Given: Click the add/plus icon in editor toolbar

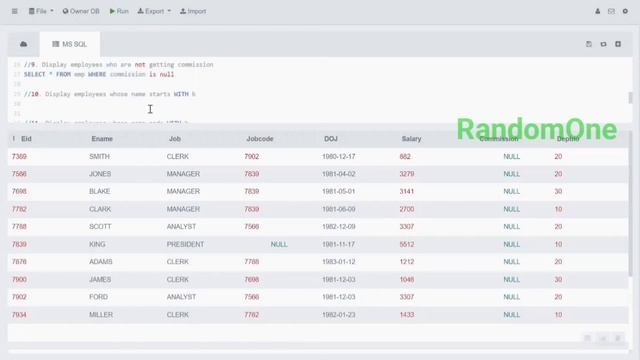Looking at the screenshot, I should coord(618,44).
